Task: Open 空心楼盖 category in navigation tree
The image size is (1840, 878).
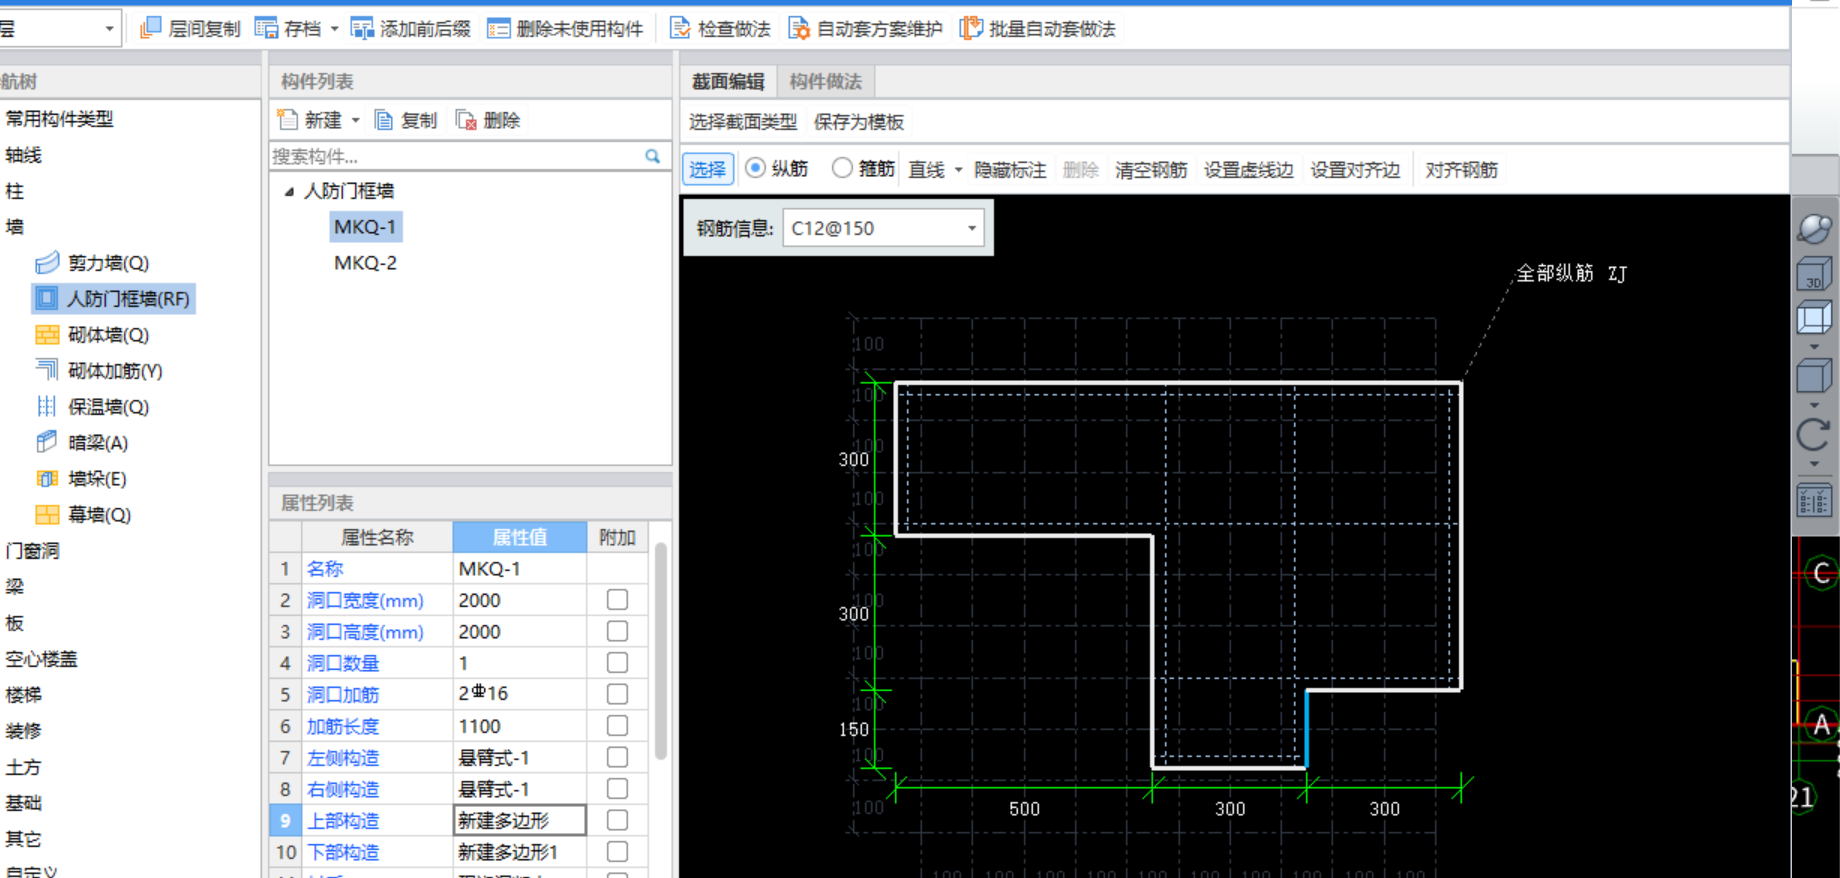Action: 41,659
